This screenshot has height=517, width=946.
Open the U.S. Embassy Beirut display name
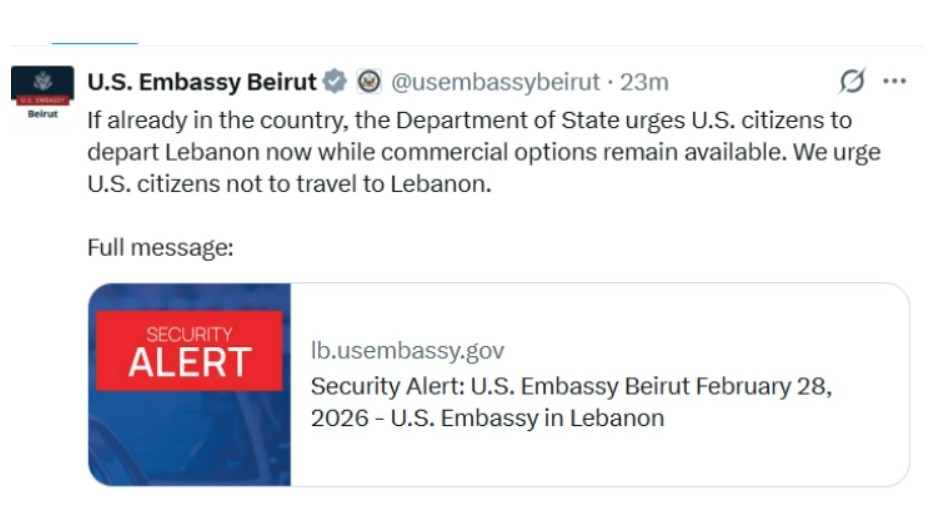[202, 82]
